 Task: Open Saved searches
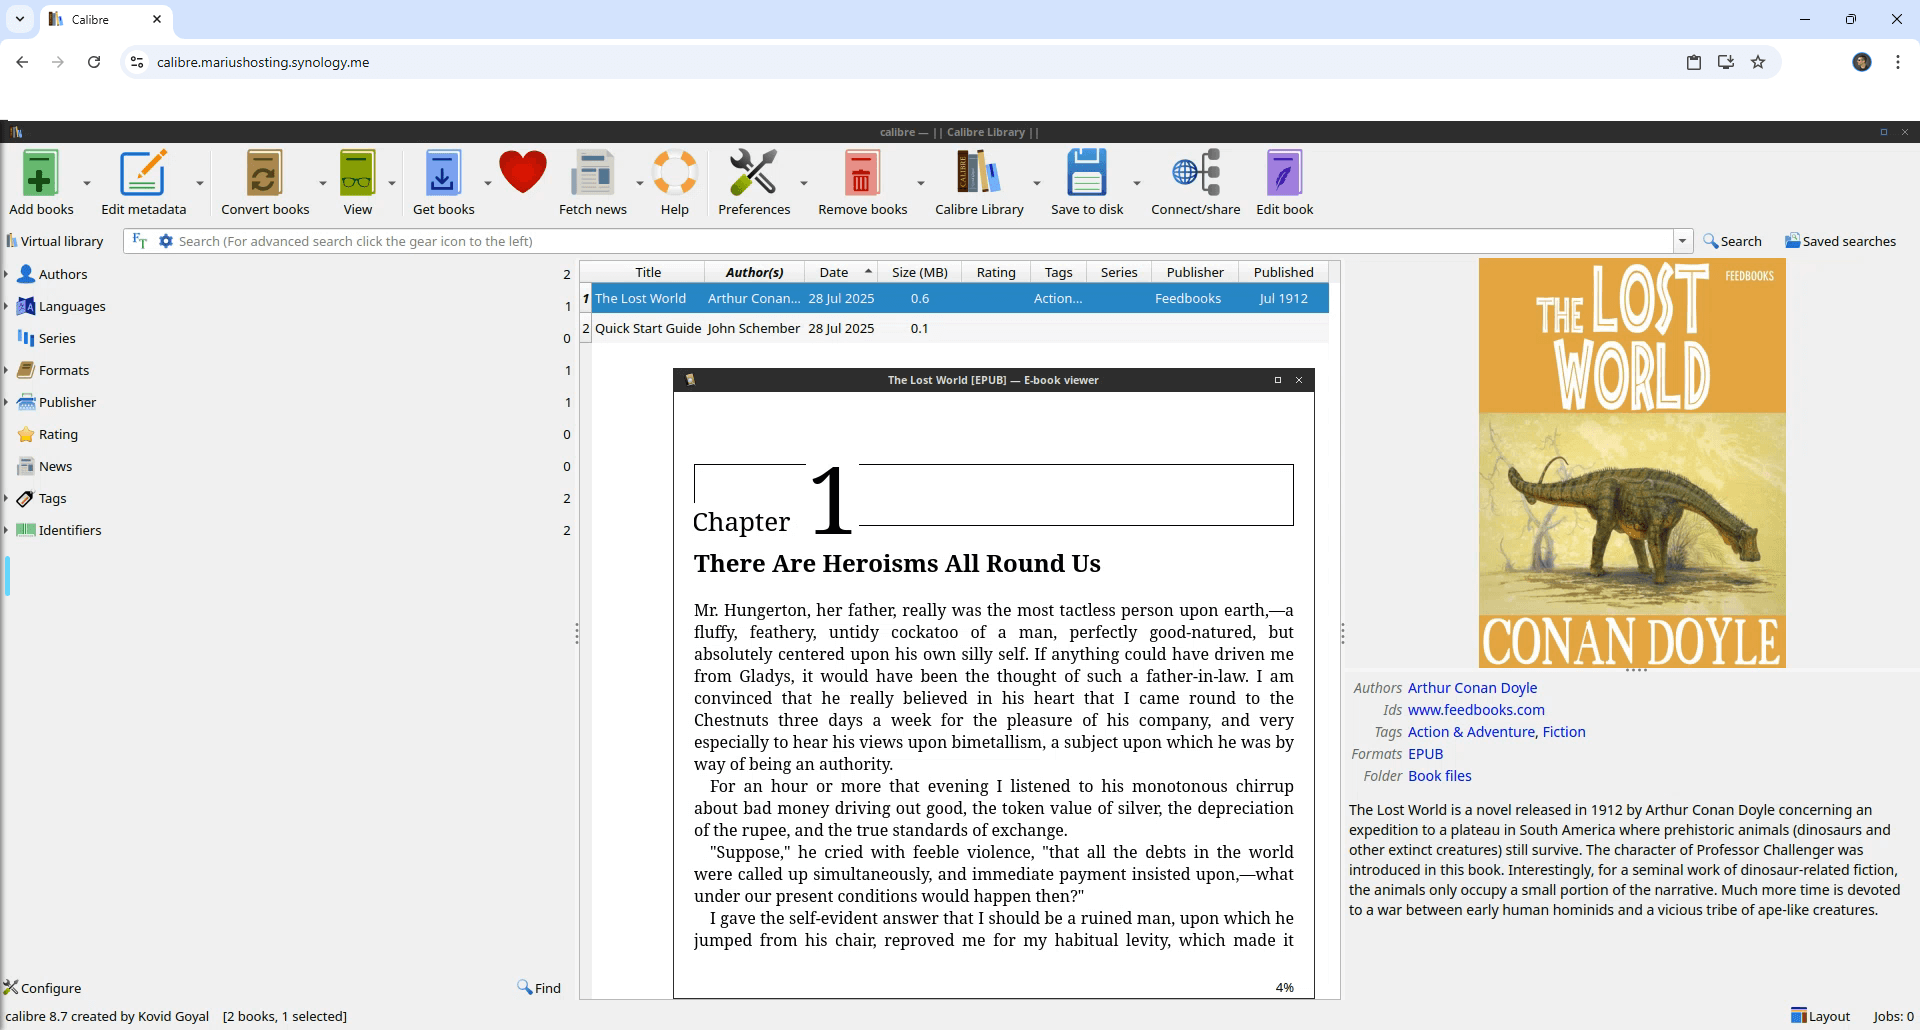1840,241
